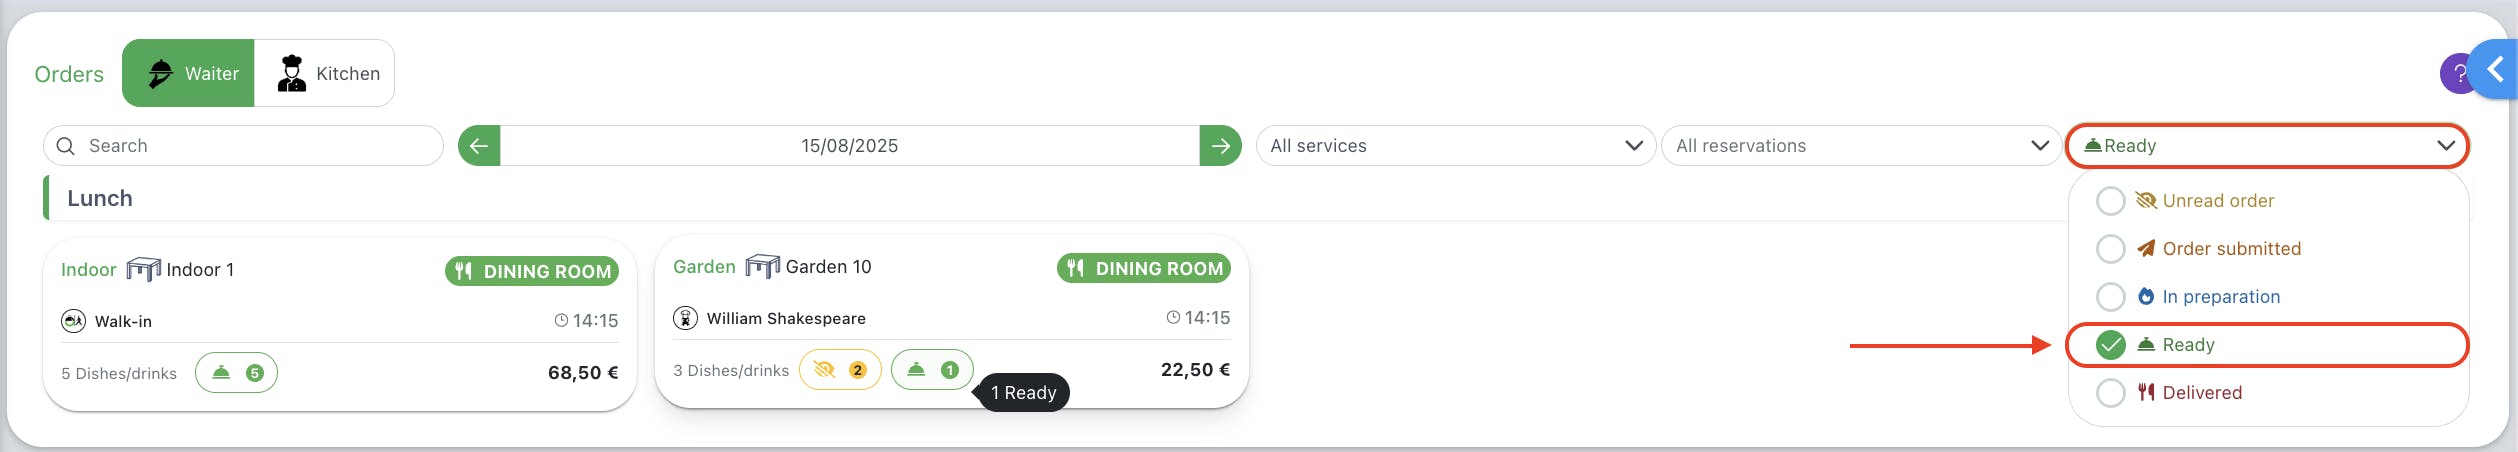
Task: Advance to next date with right arrow
Action: click(x=1220, y=146)
